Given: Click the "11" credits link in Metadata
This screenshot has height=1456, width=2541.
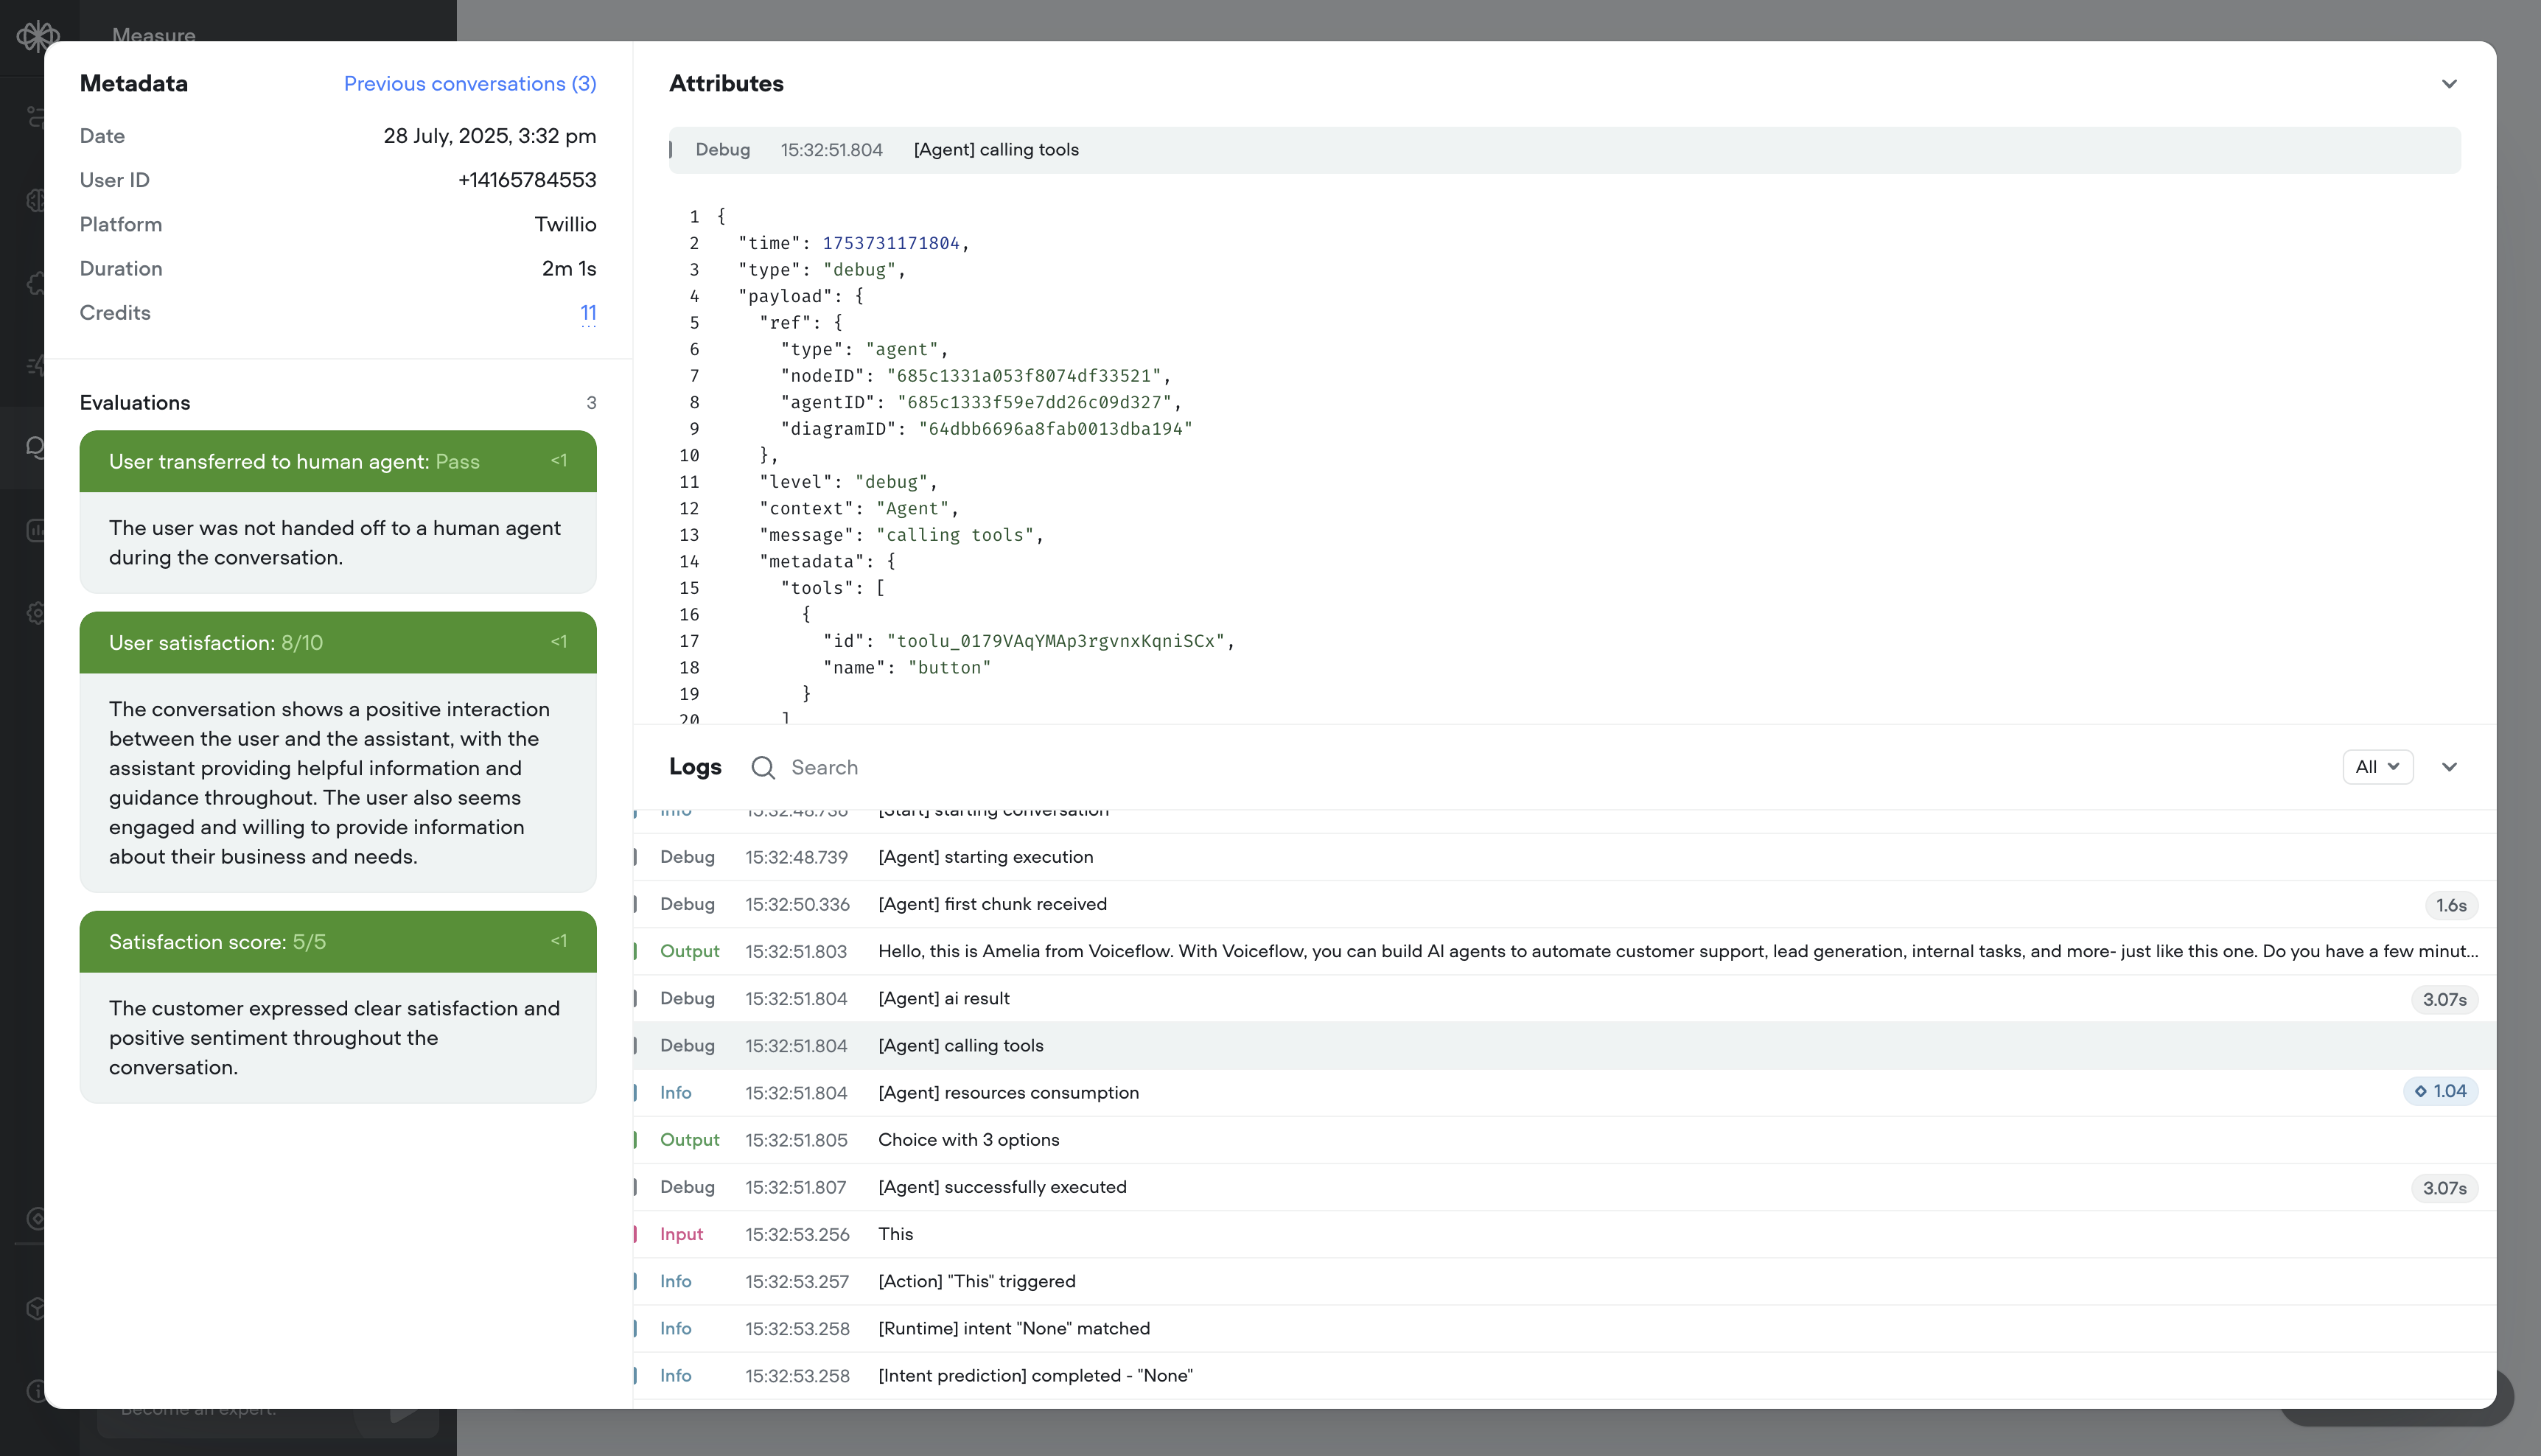Looking at the screenshot, I should [x=588, y=313].
